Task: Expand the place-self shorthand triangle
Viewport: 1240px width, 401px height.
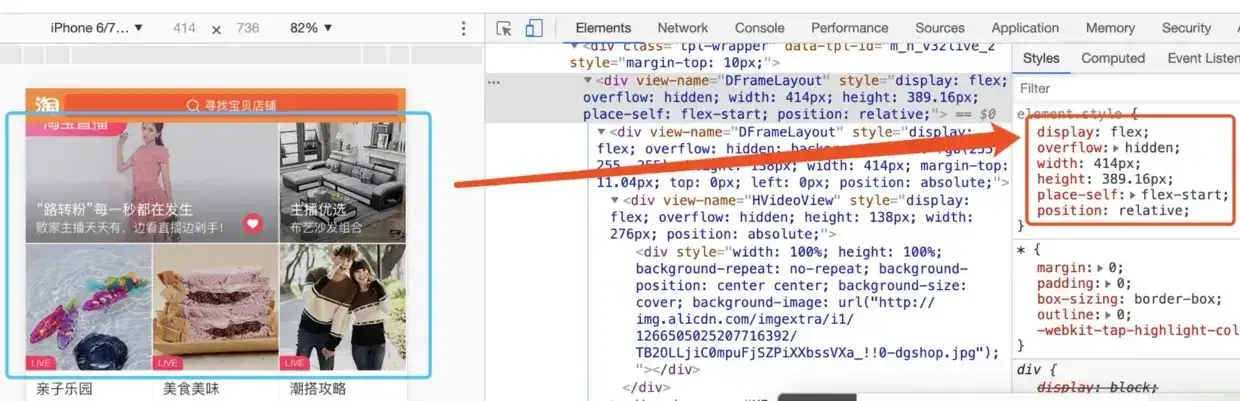Action: click(x=1132, y=195)
